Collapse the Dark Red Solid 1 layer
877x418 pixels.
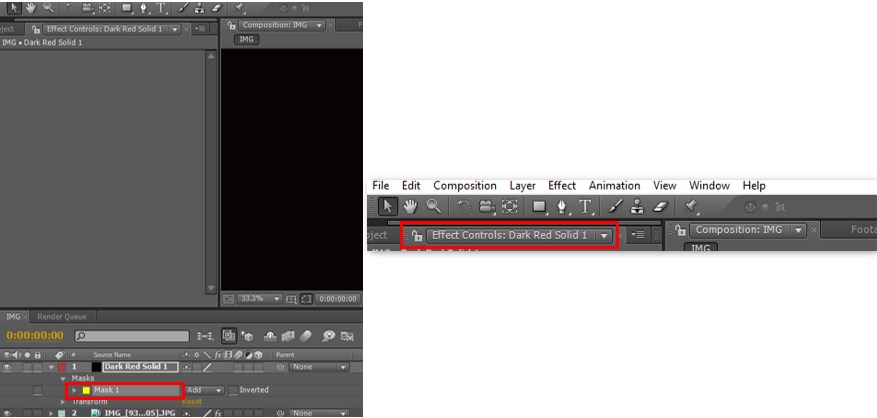(51, 368)
